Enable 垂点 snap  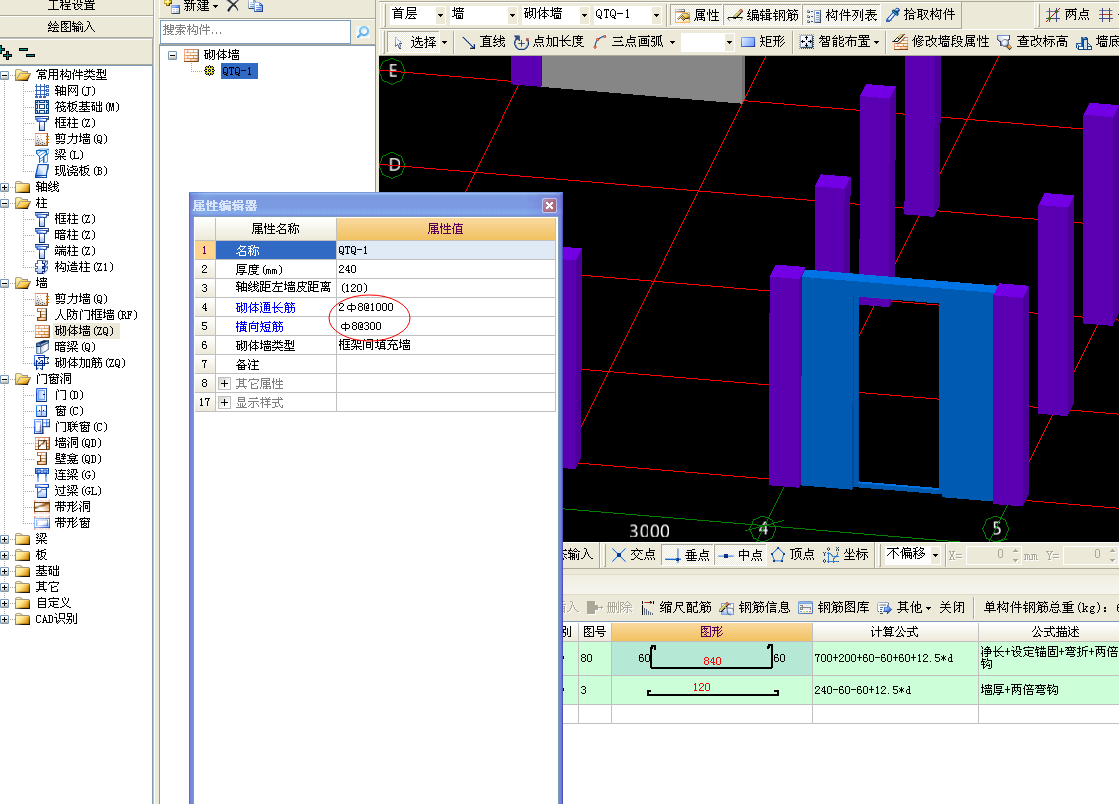pyautogui.click(x=687, y=555)
